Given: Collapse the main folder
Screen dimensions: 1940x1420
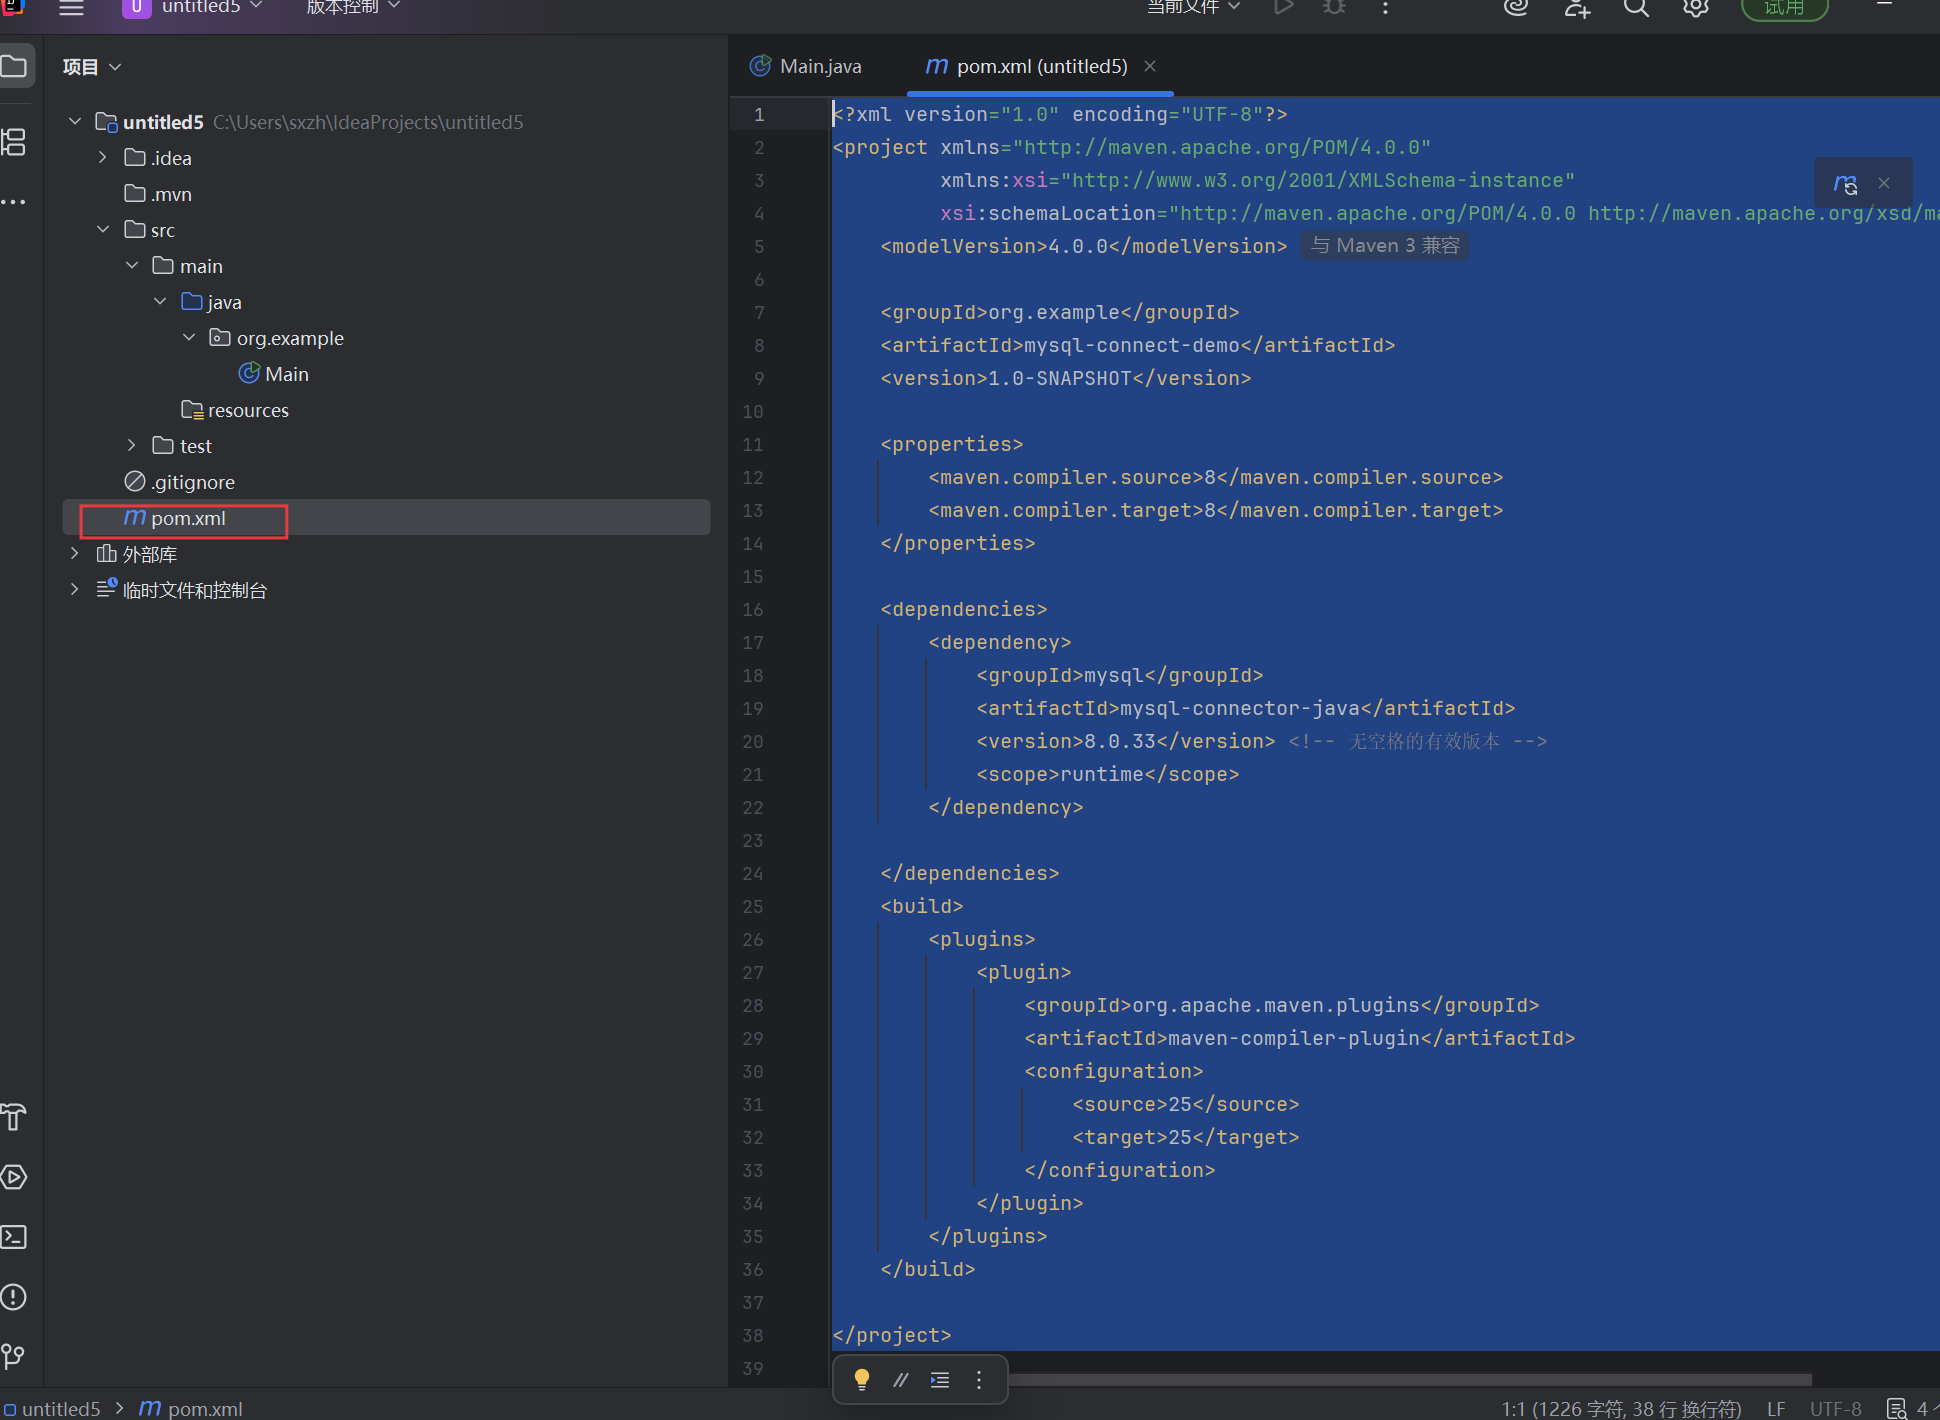Looking at the screenshot, I should [132, 265].
